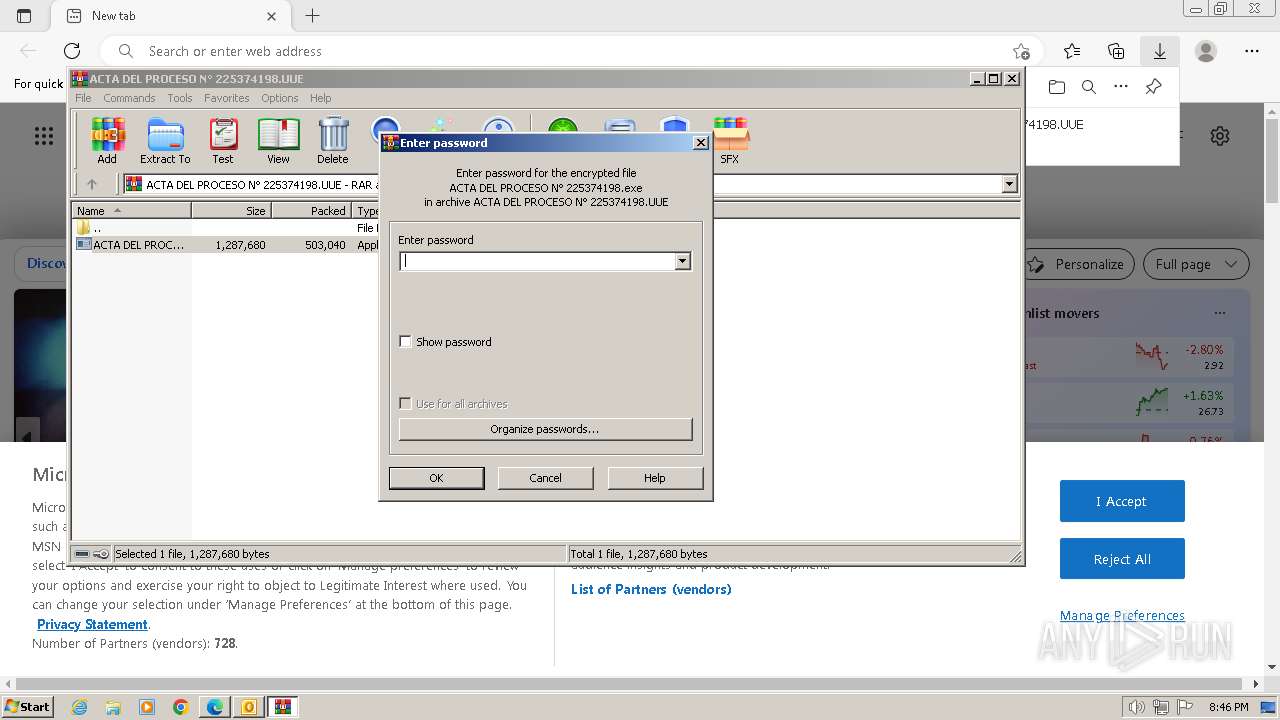The width and height of the screenshot is (1280, 720).
Task: Click the Windows Start button
Action: coord(28,707)
